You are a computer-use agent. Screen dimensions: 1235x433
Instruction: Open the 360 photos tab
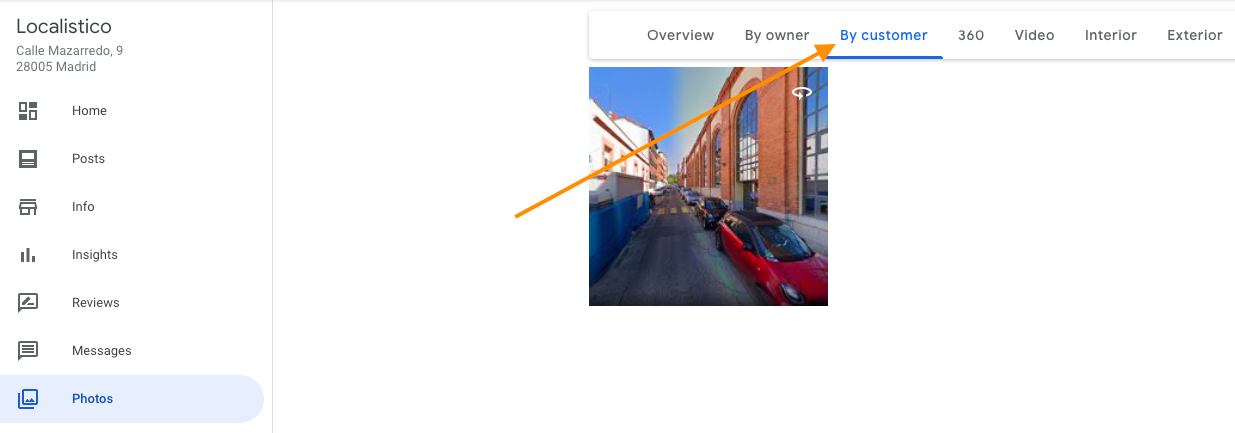pos(971,35)
